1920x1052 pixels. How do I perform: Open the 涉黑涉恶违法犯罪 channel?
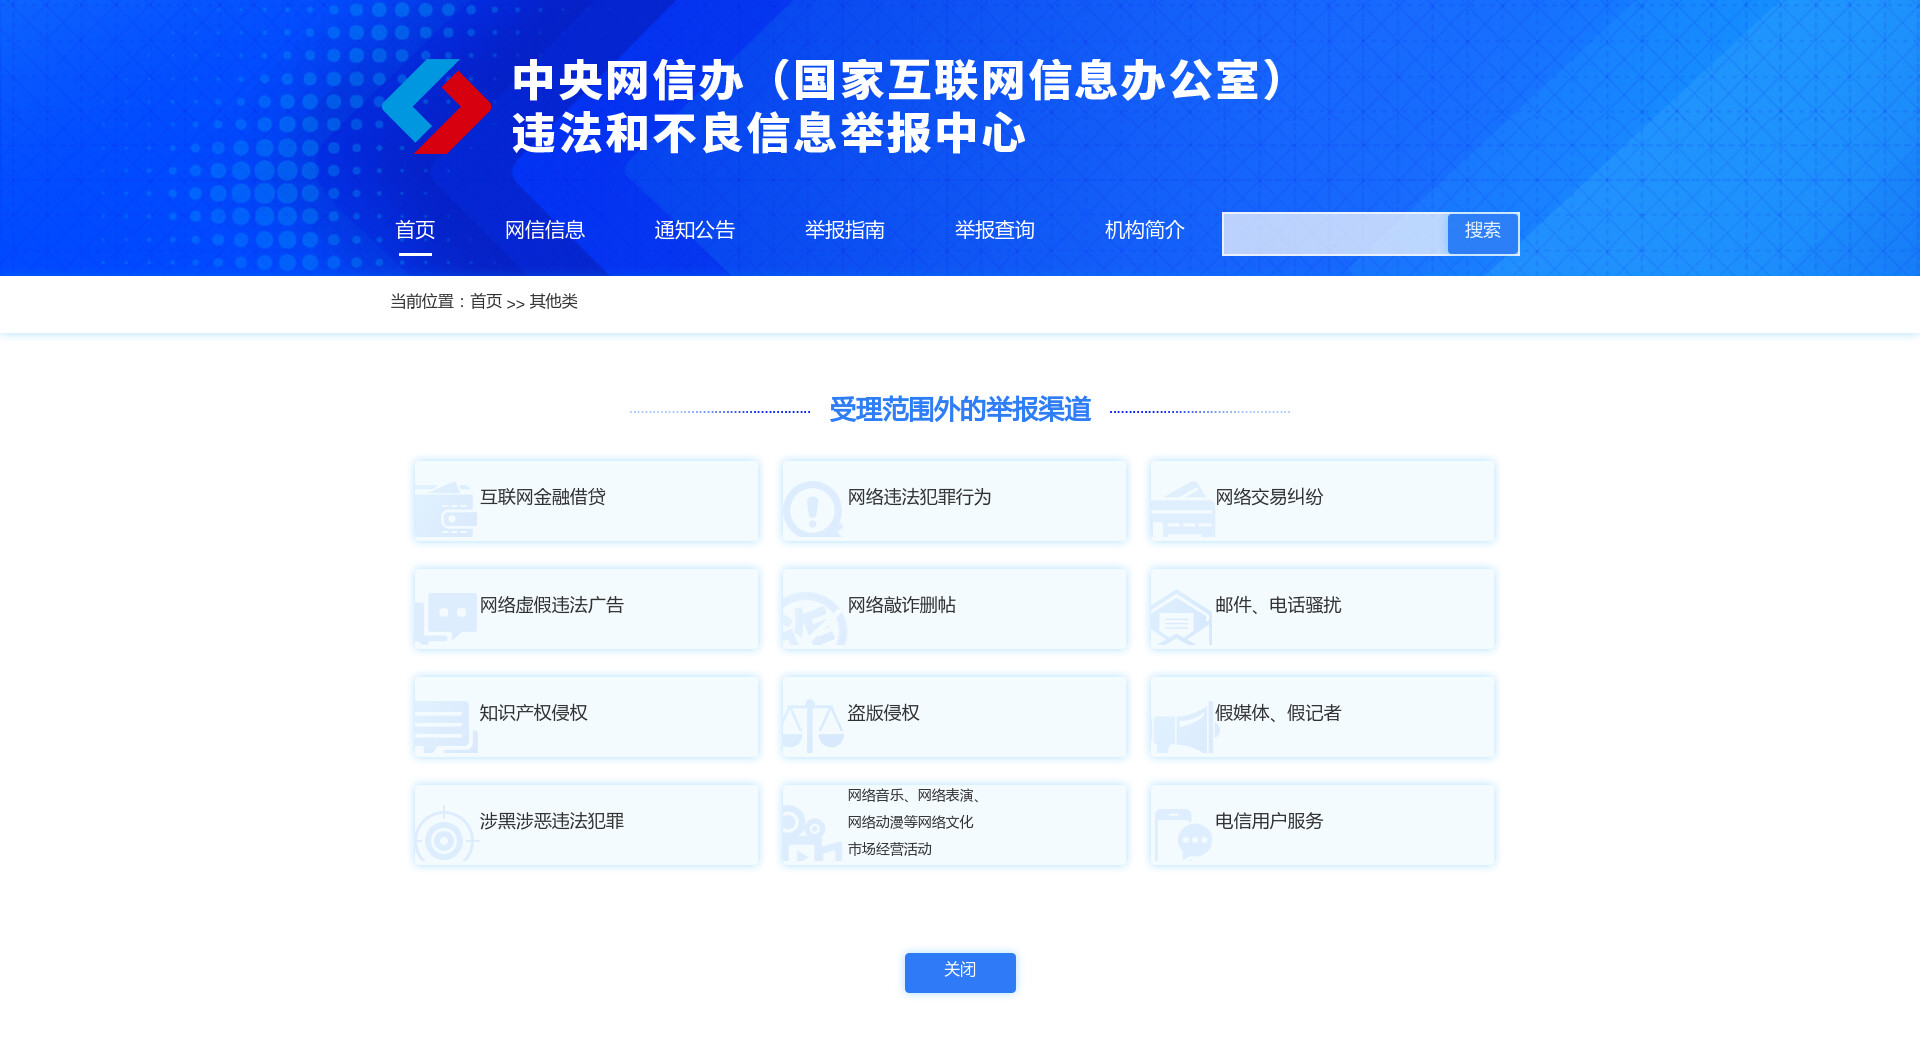coord(587,824)
